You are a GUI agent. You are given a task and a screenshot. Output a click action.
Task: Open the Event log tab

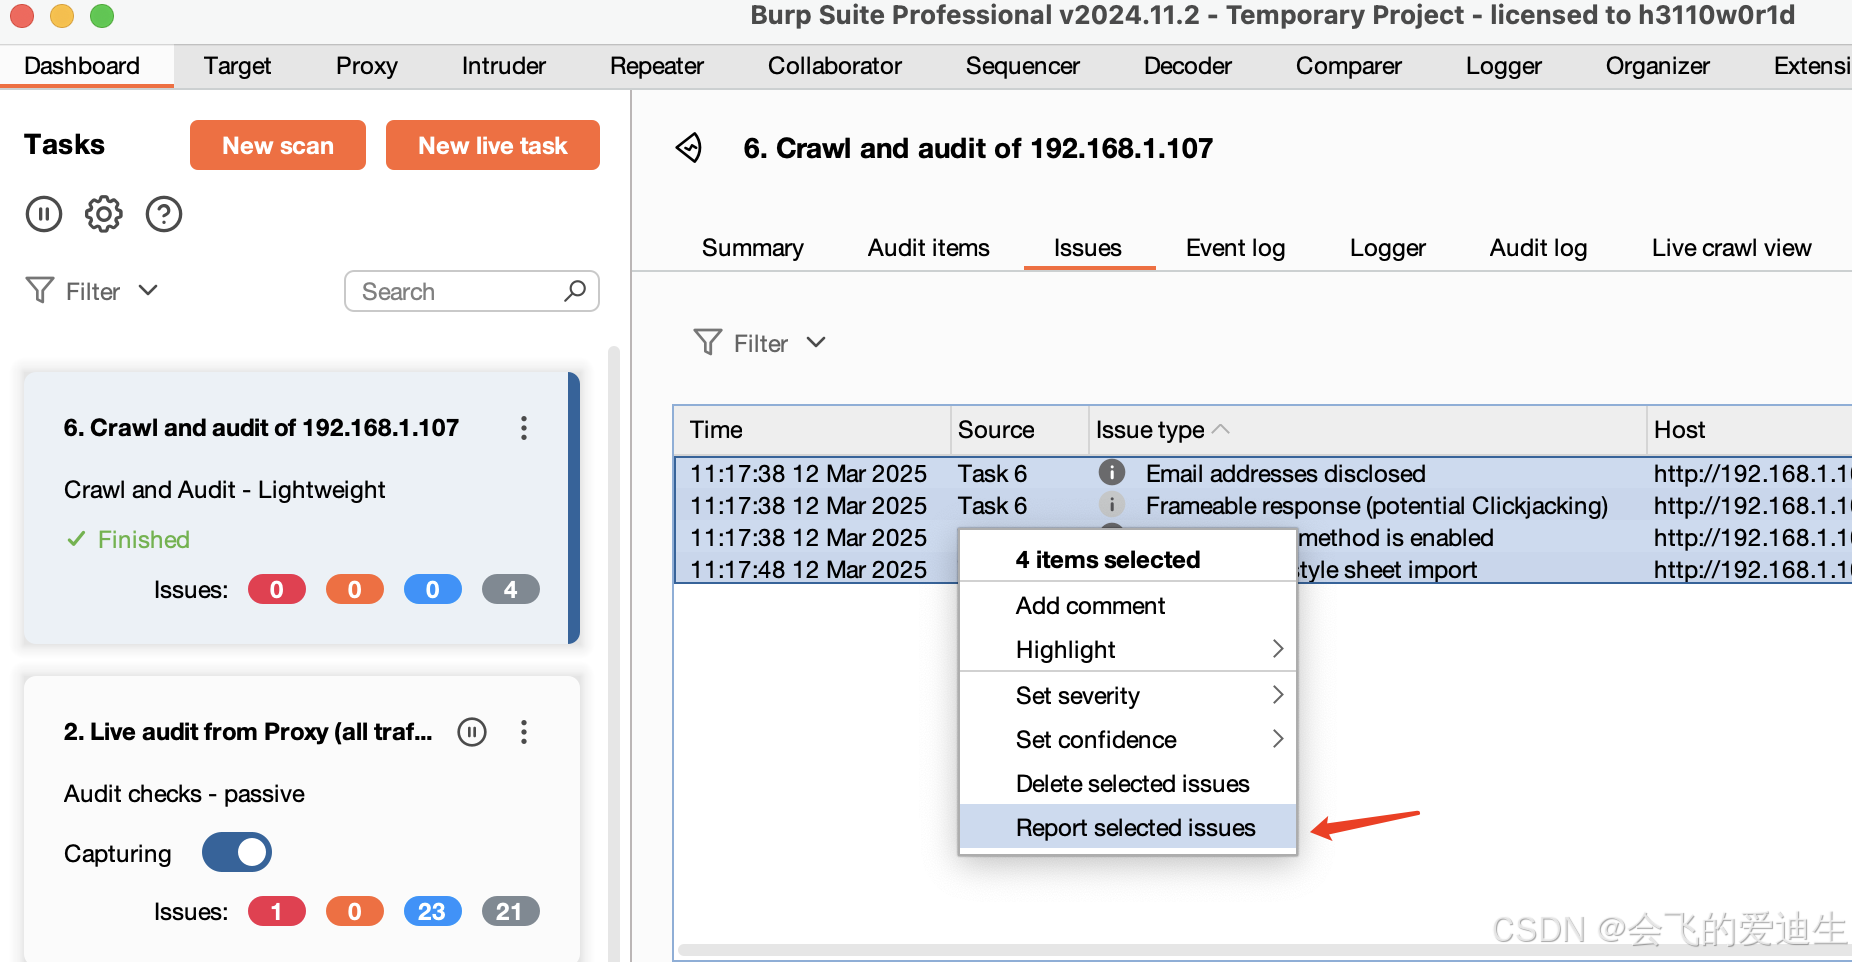tap(1236, 248)
